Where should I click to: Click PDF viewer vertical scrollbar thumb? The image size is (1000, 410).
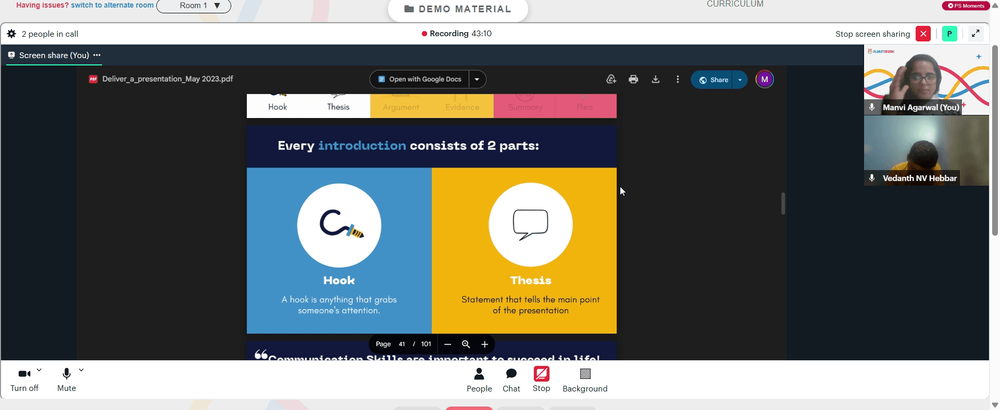(783, 203)
